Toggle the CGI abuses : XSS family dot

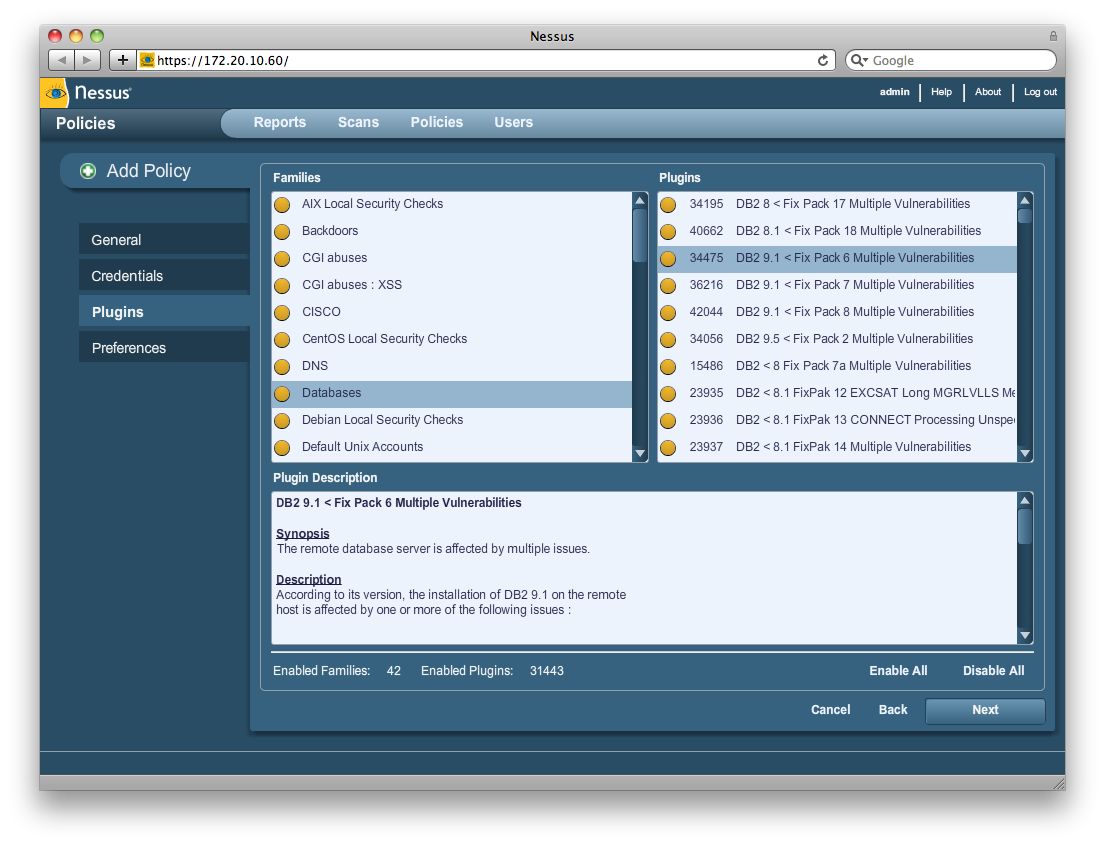[282, 285]
